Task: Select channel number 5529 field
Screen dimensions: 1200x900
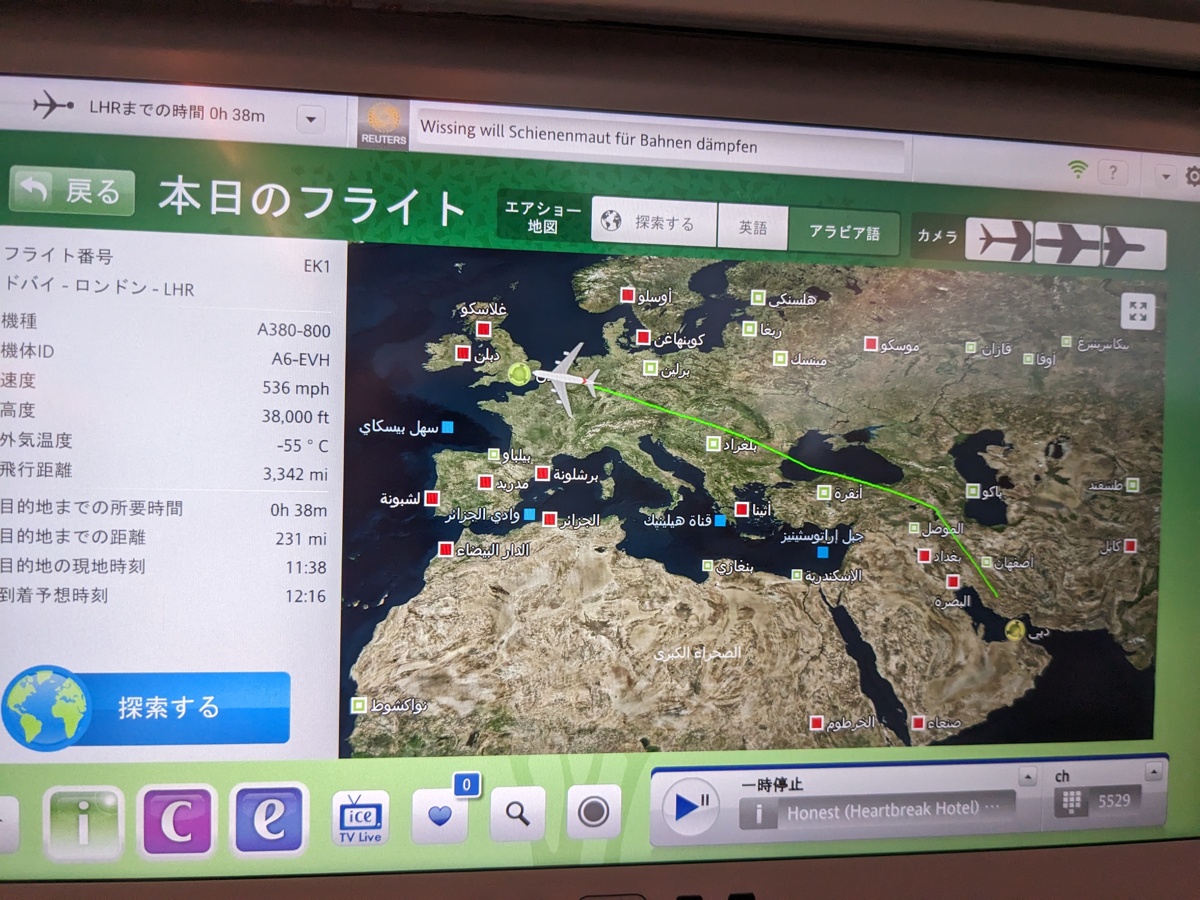Action: pos(1115,800)
